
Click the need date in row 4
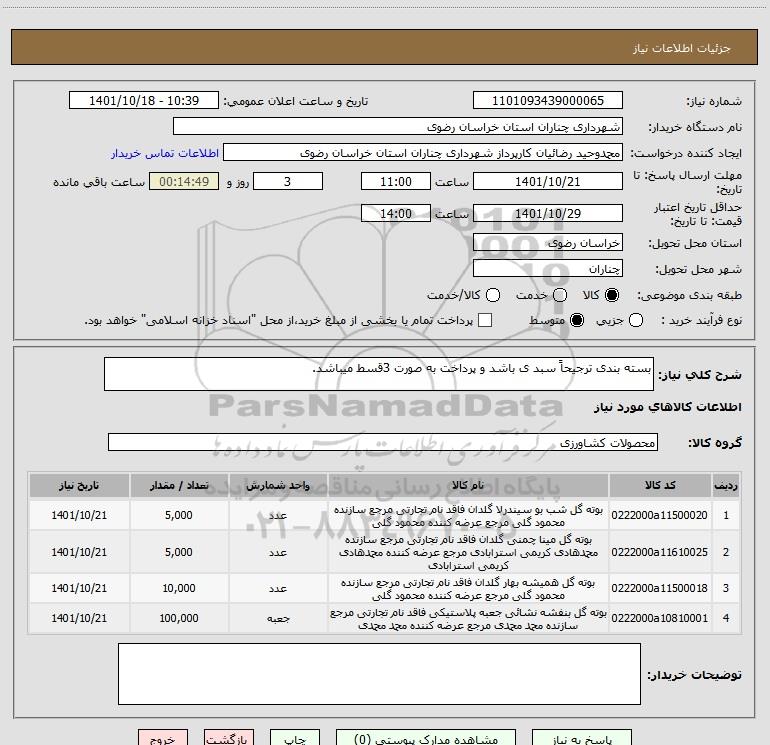[x=79, y=618]
